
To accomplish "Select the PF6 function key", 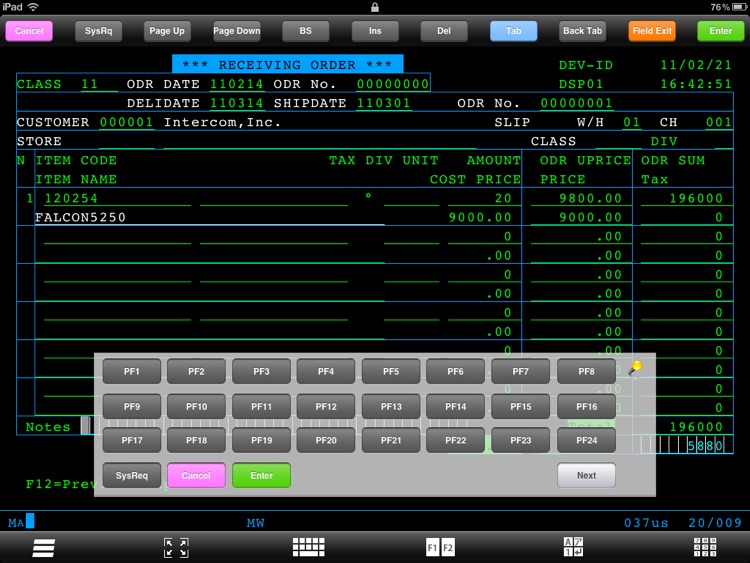I will click(x=455, y=371).
